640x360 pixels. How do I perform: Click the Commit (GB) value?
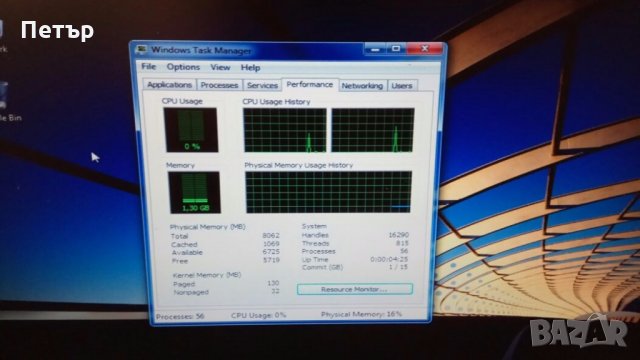click(x=398, y=267)
